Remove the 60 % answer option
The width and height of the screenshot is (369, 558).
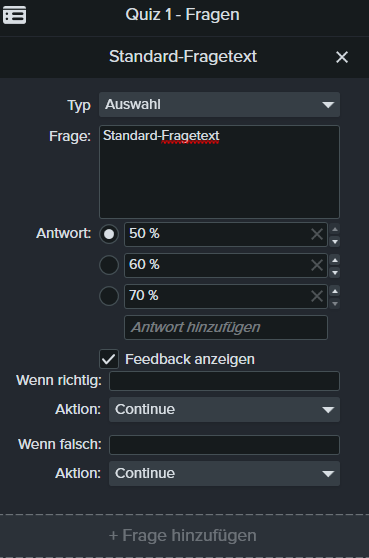coord(317,265)
